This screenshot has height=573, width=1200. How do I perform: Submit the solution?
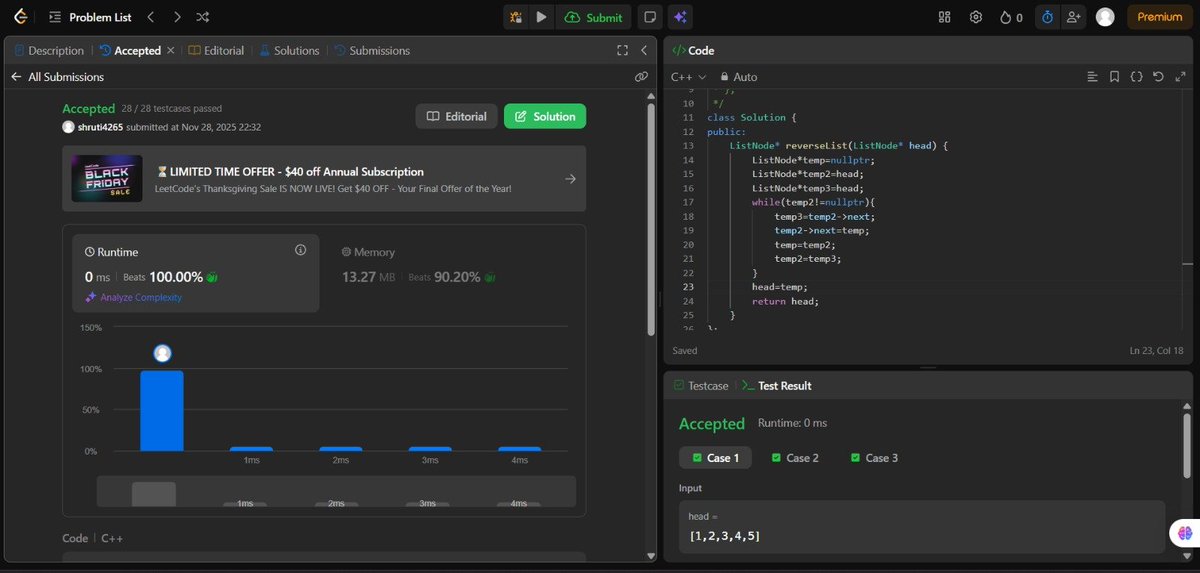click(x=594, y=17)
